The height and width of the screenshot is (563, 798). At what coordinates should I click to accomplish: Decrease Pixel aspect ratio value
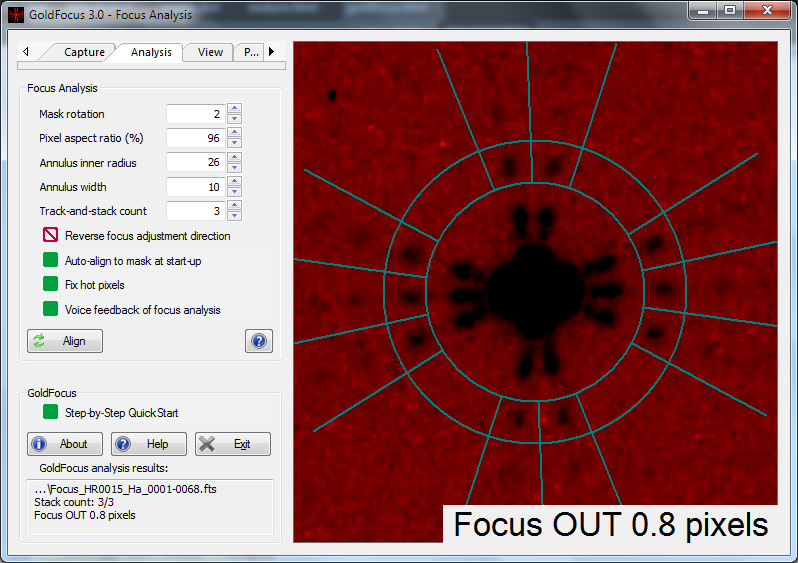235,143
